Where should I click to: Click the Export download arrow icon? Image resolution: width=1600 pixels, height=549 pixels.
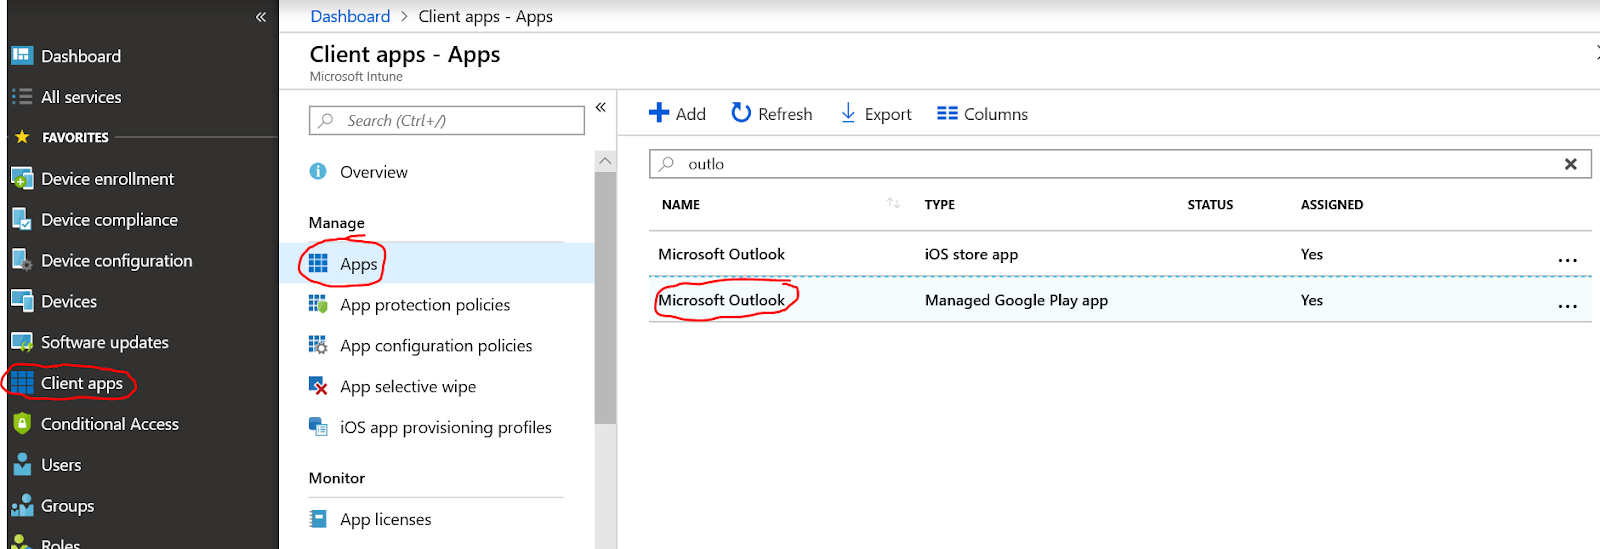pos(848,113)
